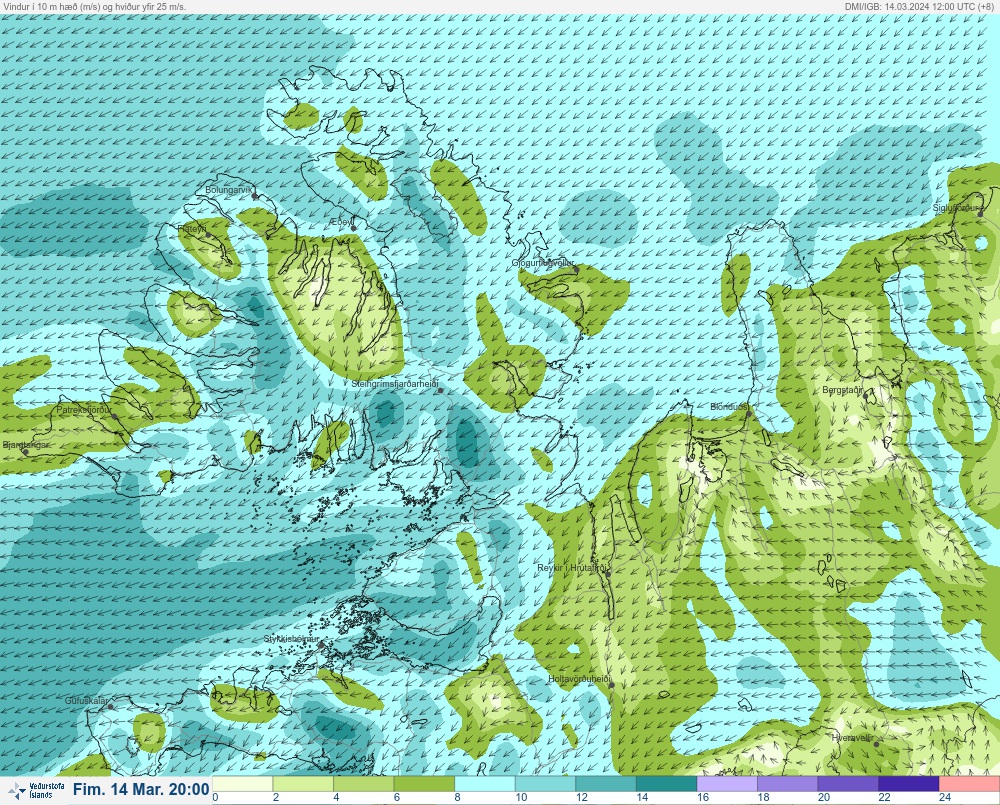The height and width of the screenshot is (805, 1000).
Task: Click the Veðurstofa Íslands logo
Action: coord(35,791)
